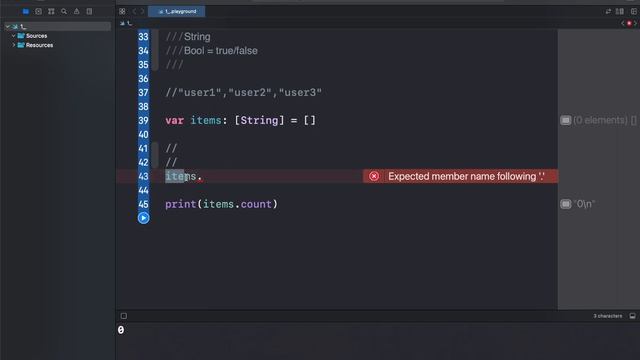640x360 pixels.
Task: Click the '///String' comment line
Action: (188, 37)
